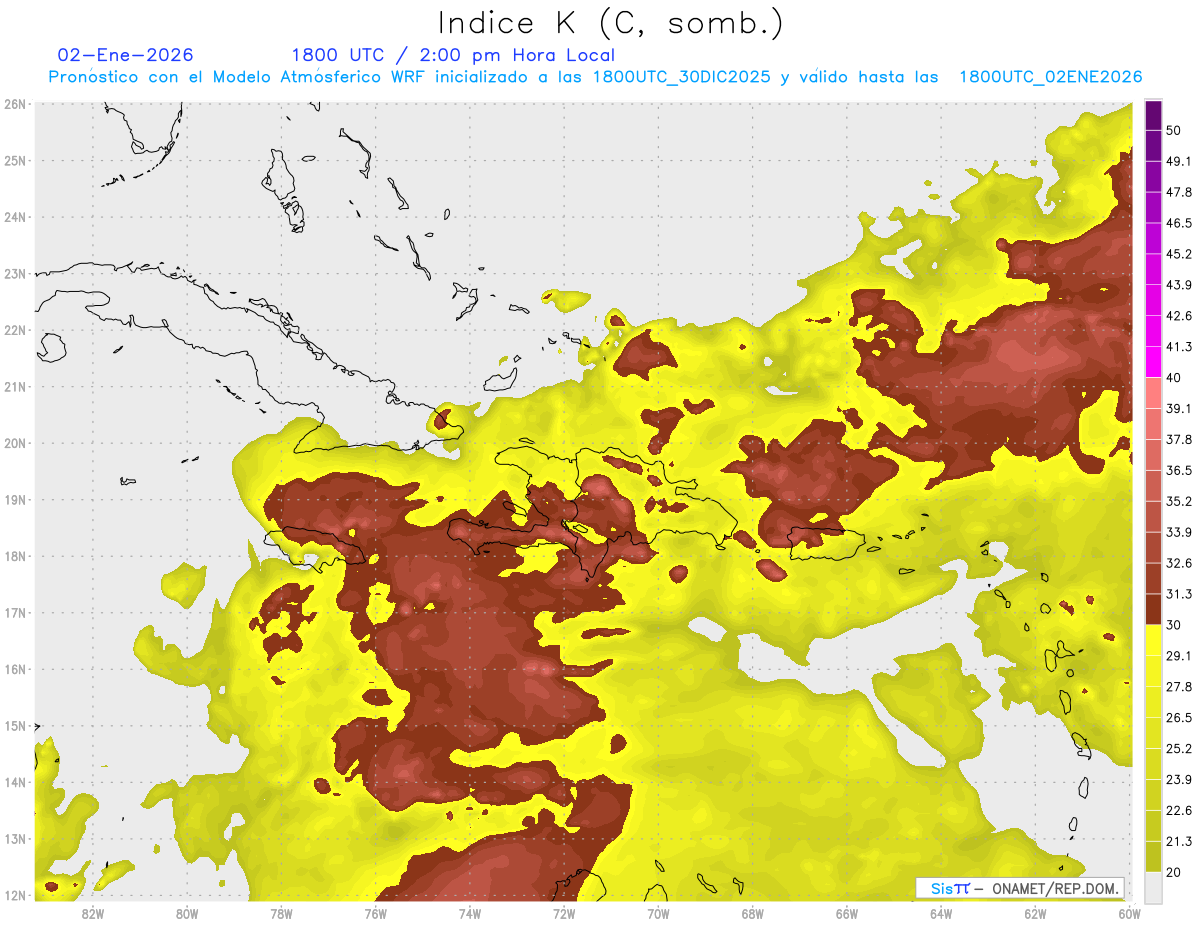Click the 'Indice K (C, somb.)' map title
Image resolution: width=1200 pixels, height=927 pixels.
611,23
